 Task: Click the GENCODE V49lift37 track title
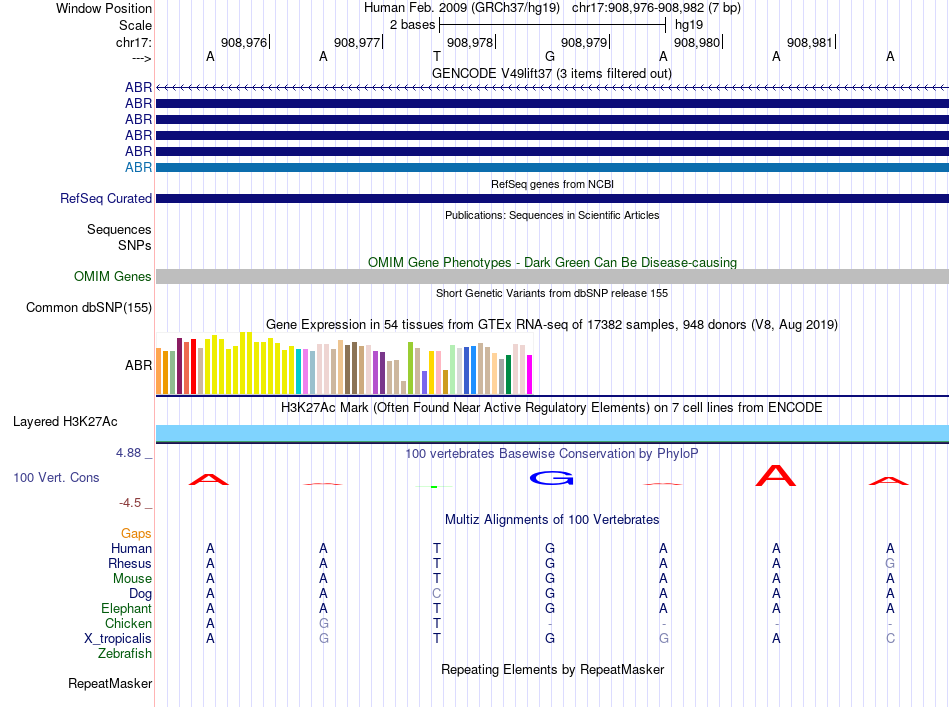(551, 74)
